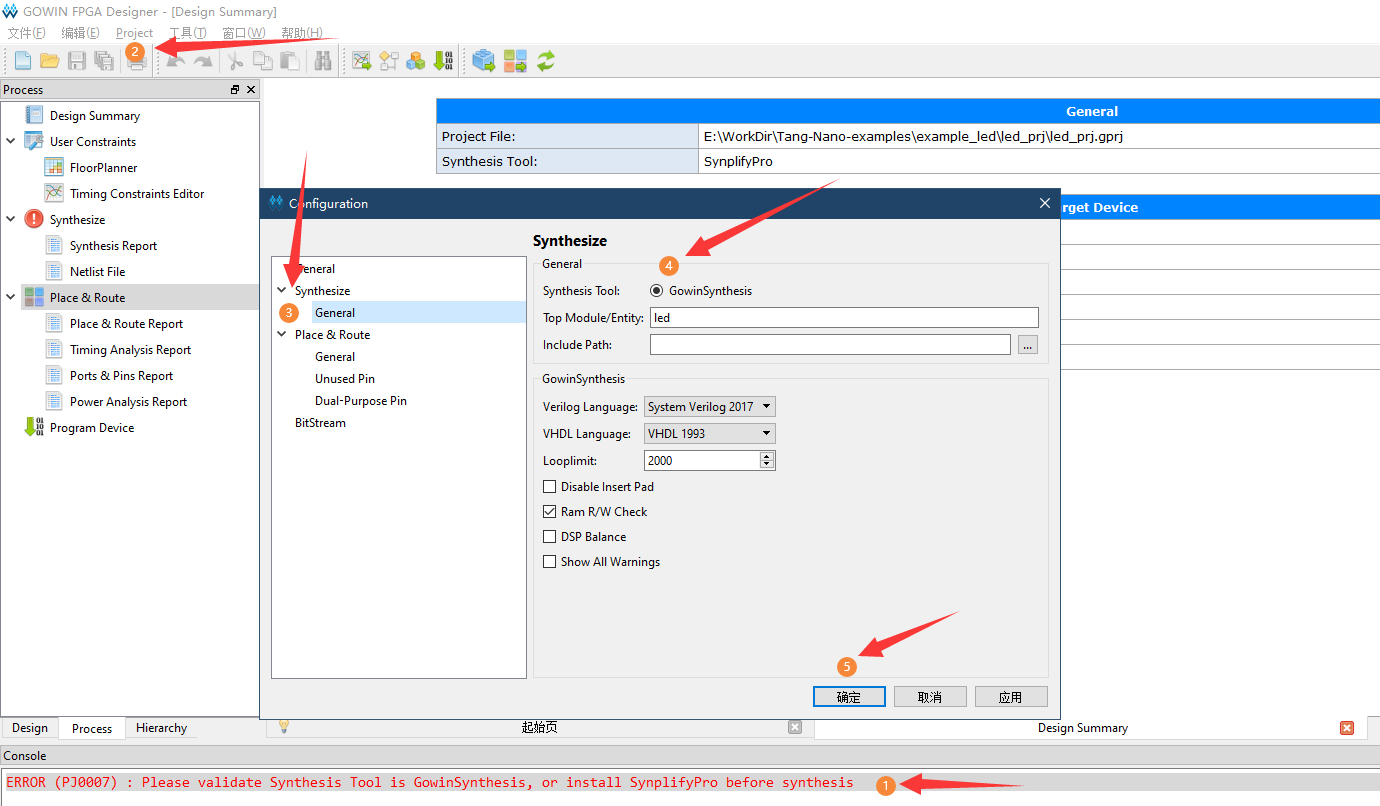Switch to the Hierarchy tab
This screenshot has width=1380, height=806.
coord(161,728)
